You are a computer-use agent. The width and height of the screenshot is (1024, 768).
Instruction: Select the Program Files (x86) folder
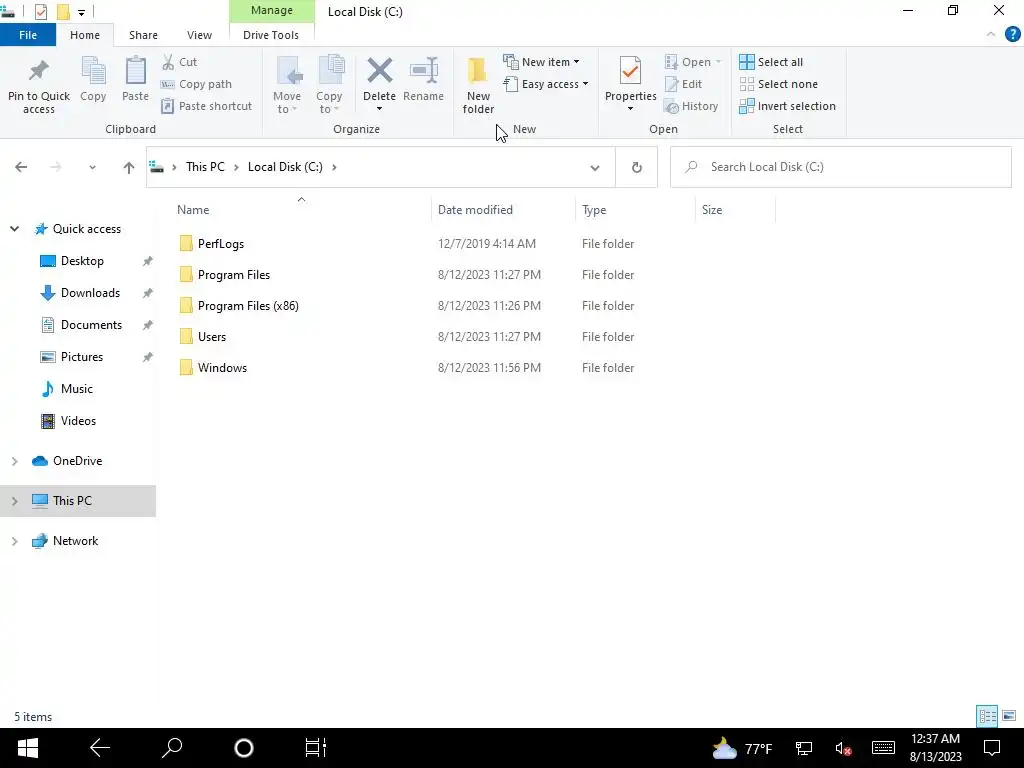coord(248,306)
